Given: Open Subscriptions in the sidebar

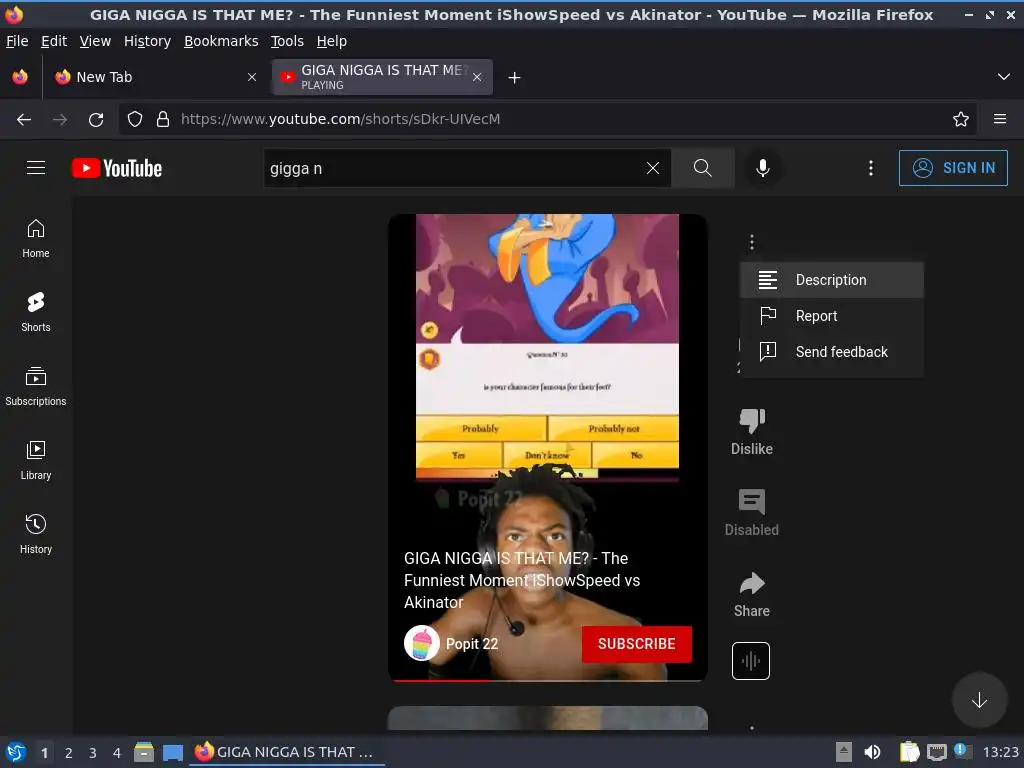Looking at the screenshot, I should click(36, 387).
